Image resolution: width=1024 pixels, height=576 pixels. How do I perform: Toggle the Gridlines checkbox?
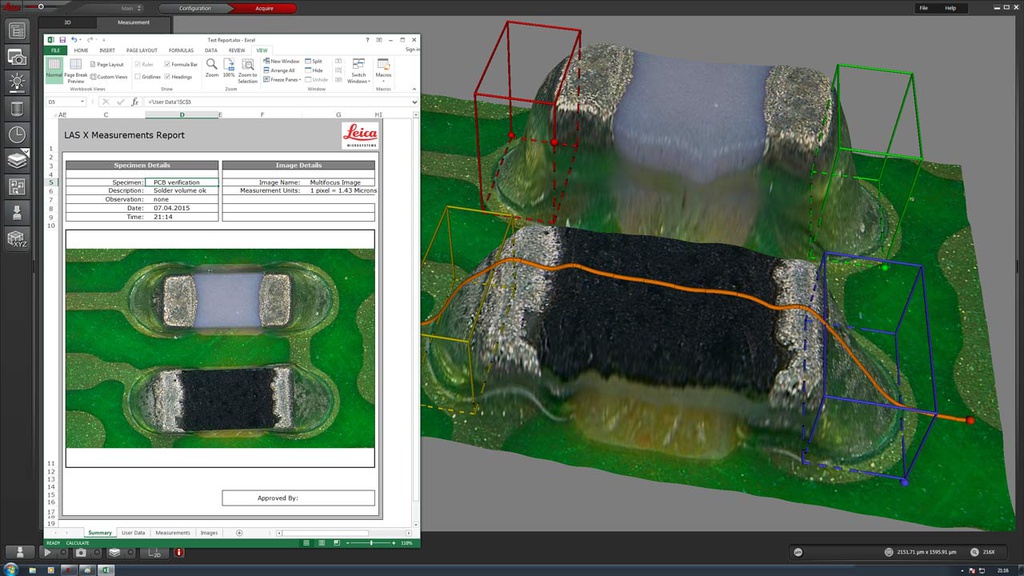[138, 76]
